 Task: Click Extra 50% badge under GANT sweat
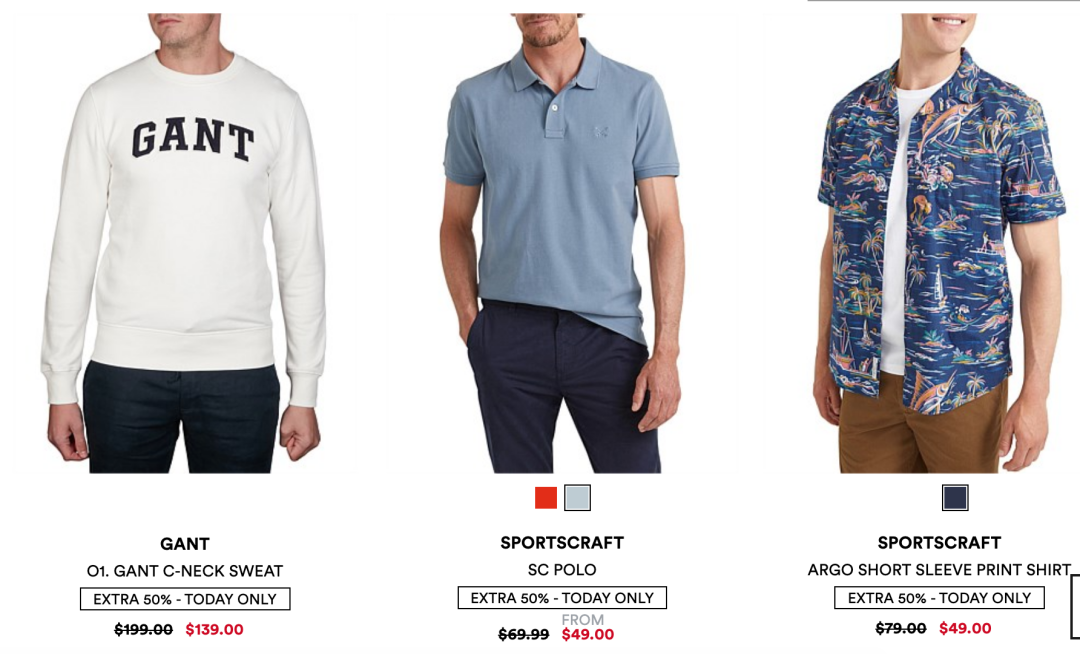point(185,599)
